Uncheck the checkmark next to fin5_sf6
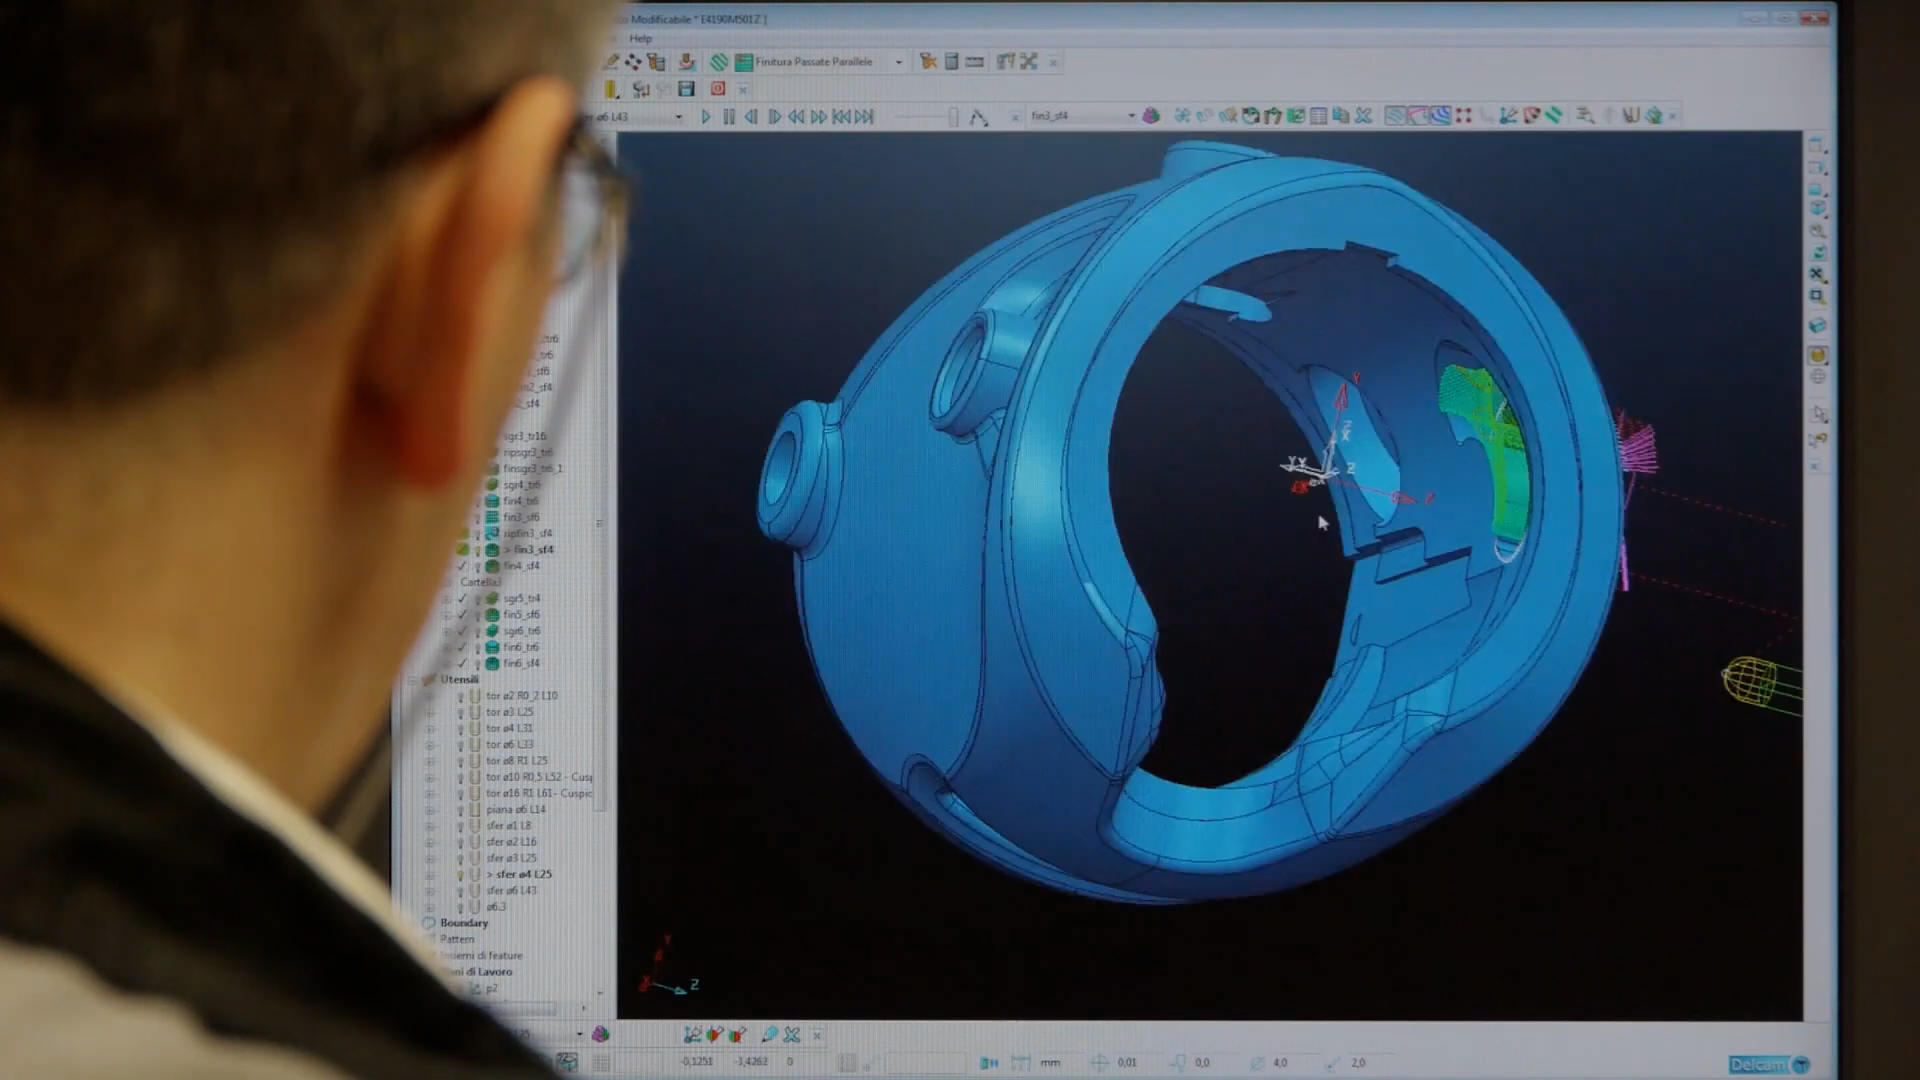Viewport: 1920px width, 1080px height. [462, 615]
